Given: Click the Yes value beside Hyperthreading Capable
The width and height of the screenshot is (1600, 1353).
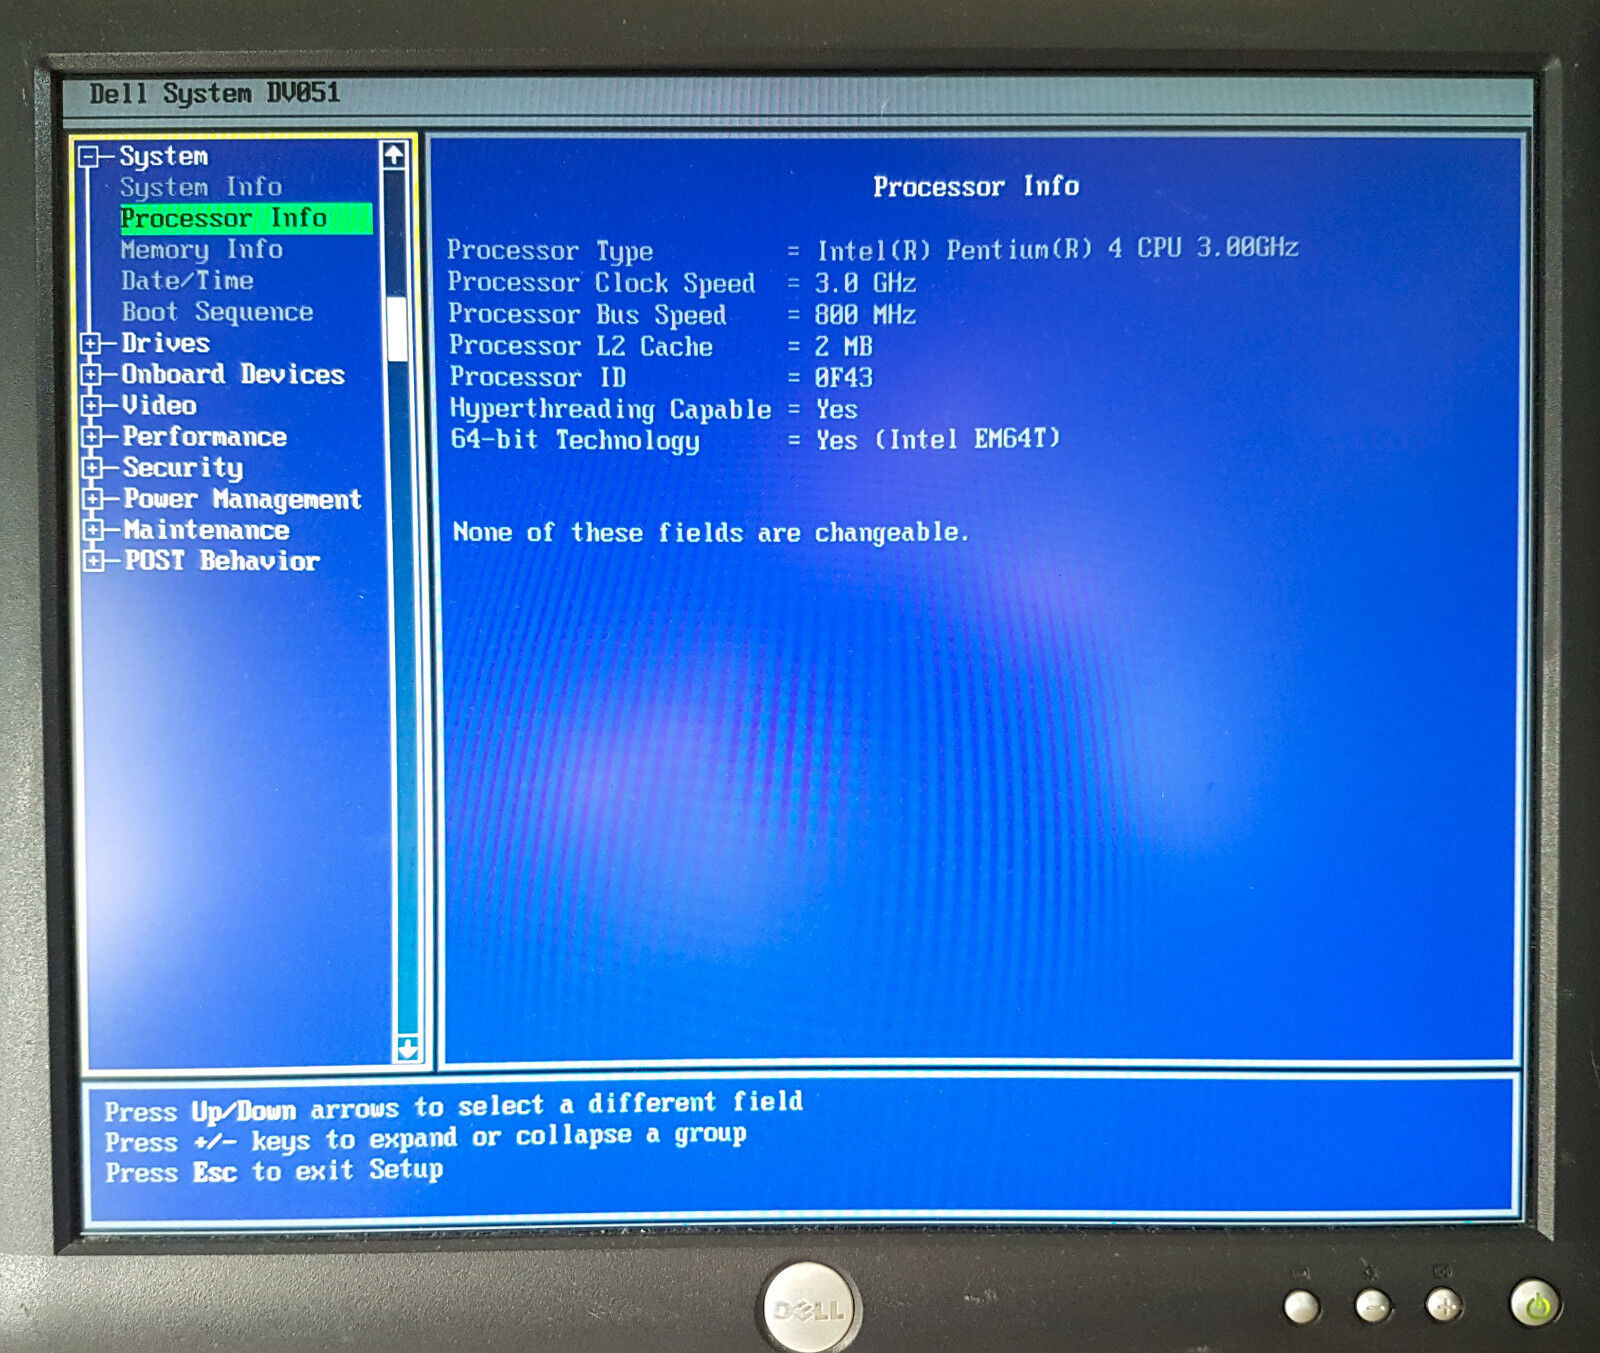Looking at the screenshot, I should tap(837, 410).
